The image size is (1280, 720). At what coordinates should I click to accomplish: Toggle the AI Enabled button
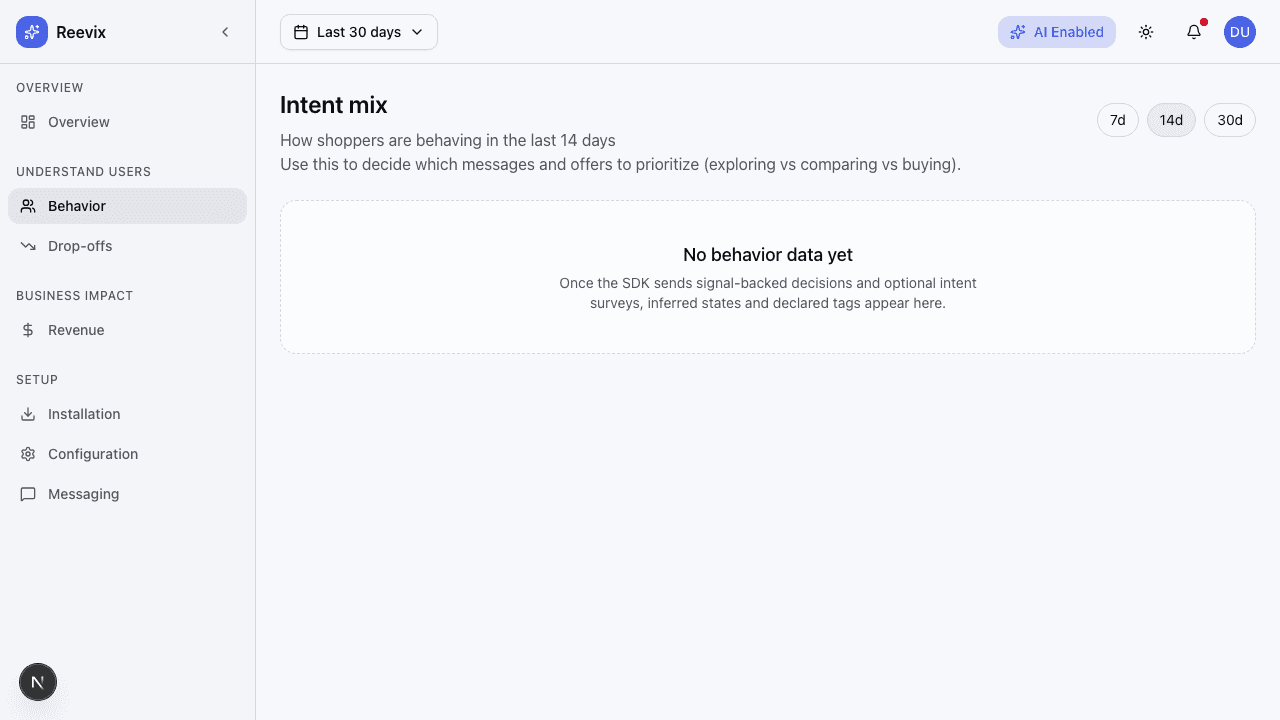click(x=1057, y=32)
